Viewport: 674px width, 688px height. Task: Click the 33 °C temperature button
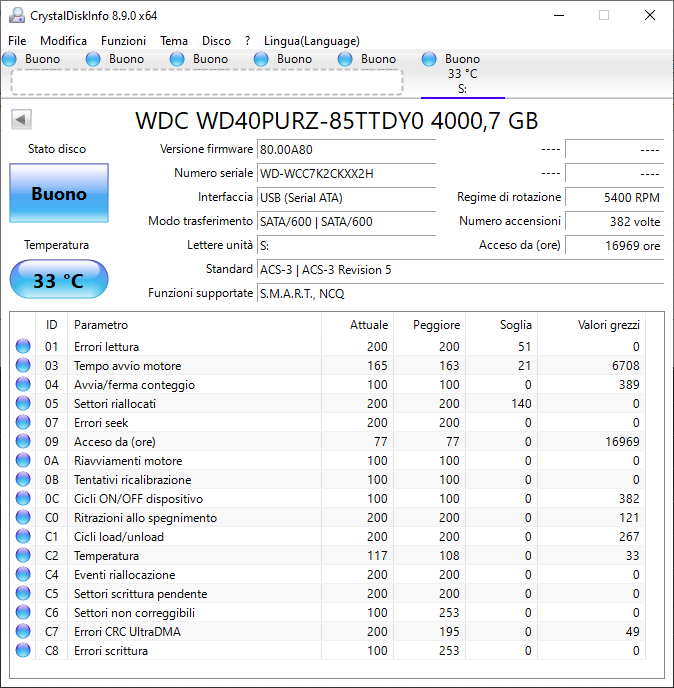[x=59, y=280]
